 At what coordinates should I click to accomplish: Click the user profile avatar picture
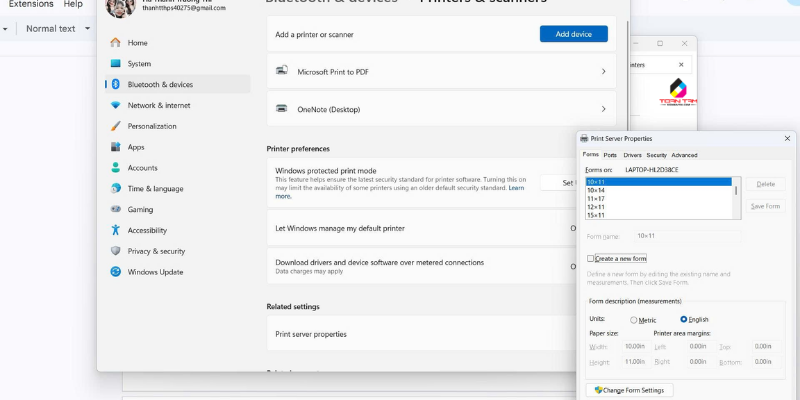pos(116,8)
